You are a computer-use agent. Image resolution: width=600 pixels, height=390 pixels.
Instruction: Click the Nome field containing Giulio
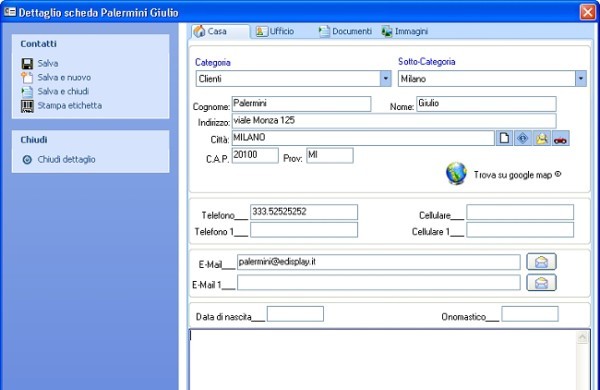click(486, 104)
